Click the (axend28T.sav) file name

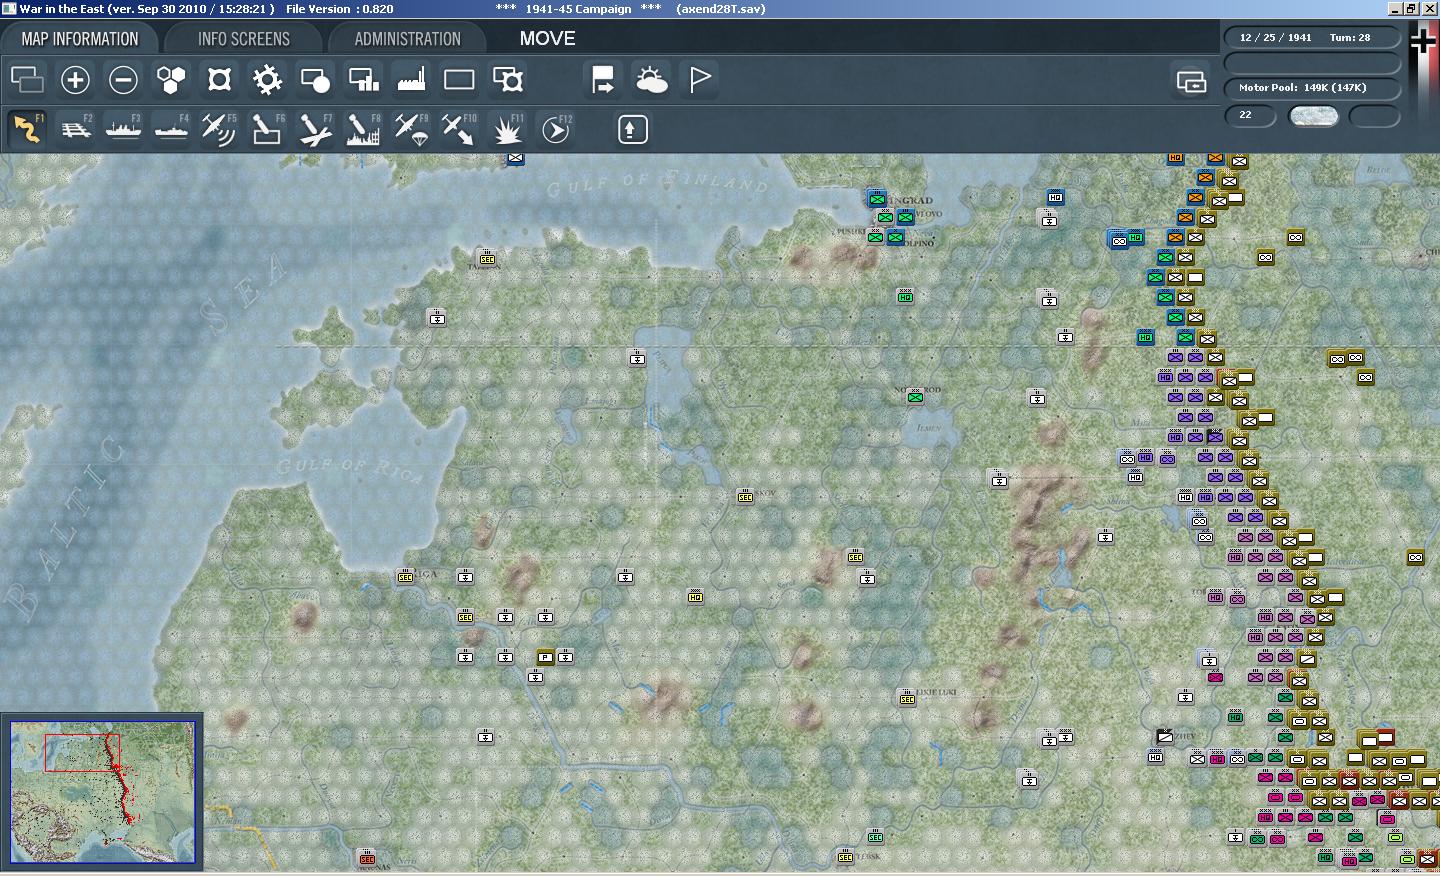[x=721, y=8]
